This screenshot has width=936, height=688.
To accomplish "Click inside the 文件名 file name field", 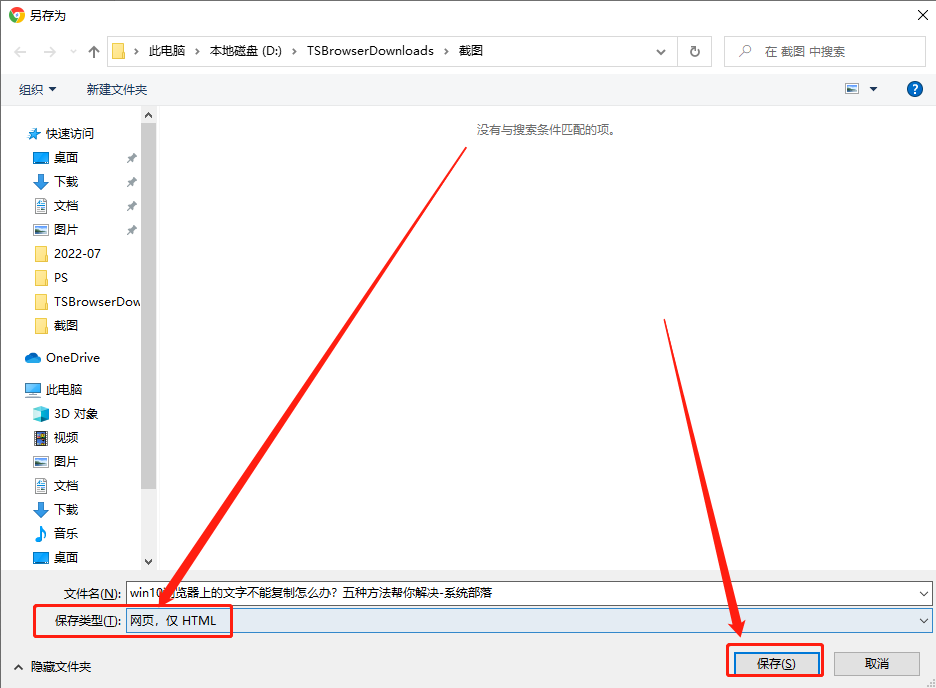I will (400, 593).
